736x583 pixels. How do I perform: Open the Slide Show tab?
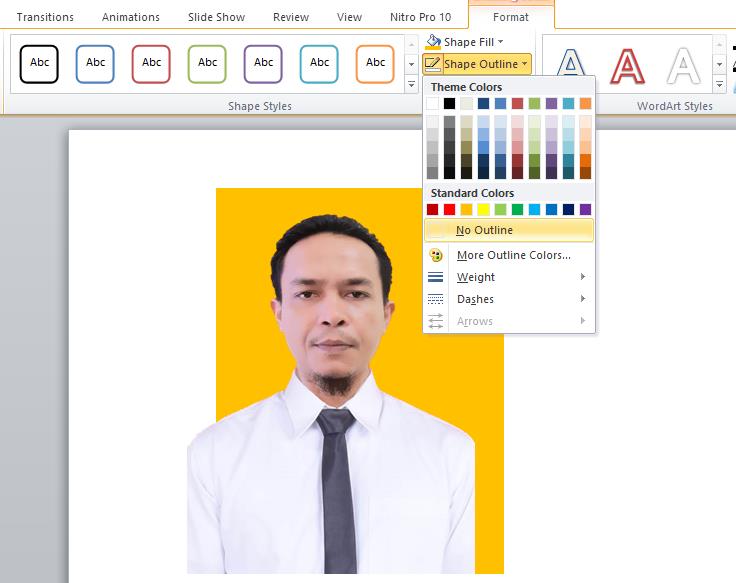coord(216,17)
